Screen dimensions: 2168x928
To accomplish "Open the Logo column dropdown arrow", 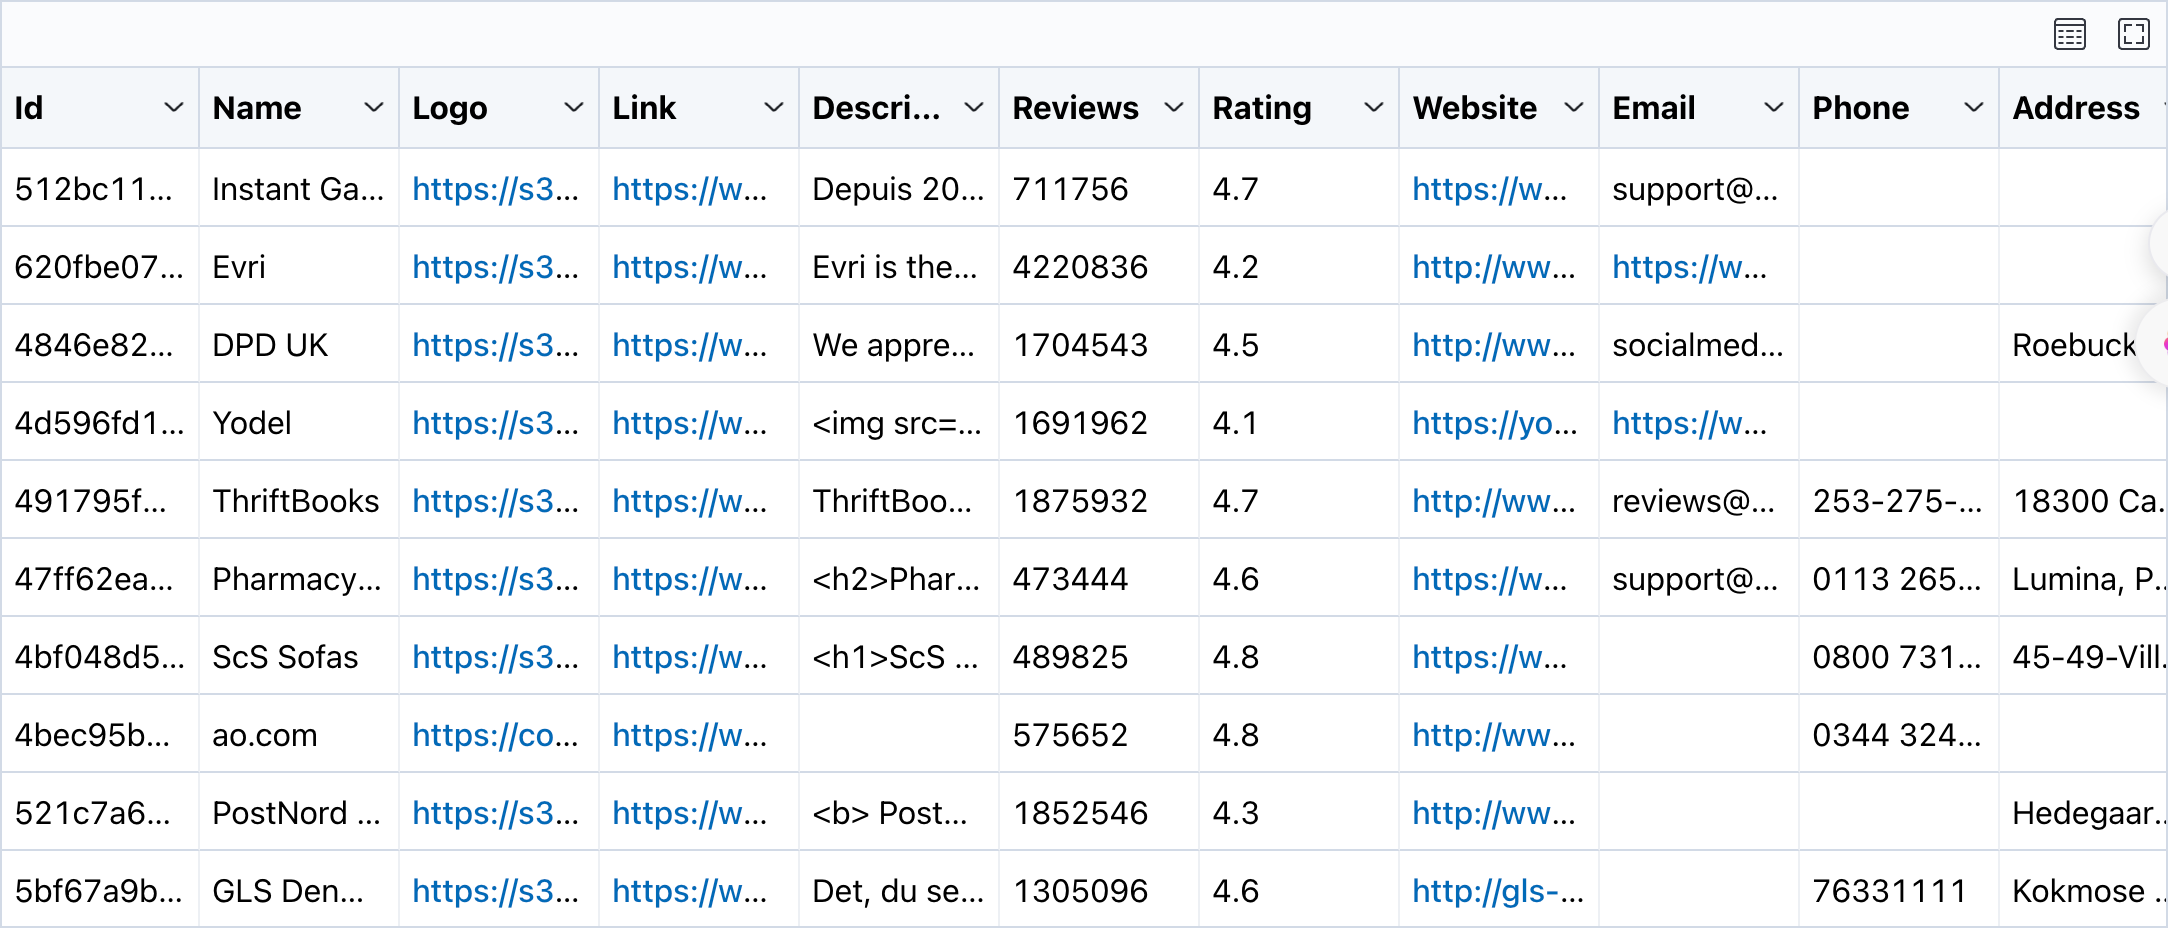I will point(574,108).
